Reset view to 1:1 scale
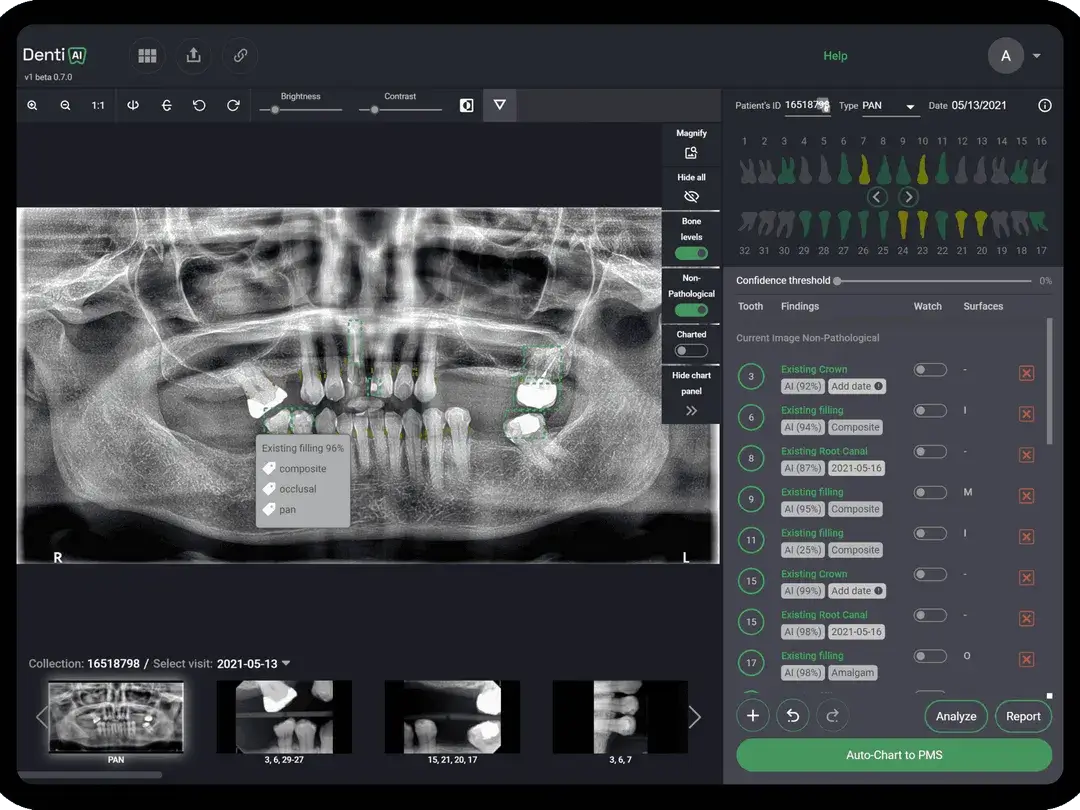 click(97, 104)
